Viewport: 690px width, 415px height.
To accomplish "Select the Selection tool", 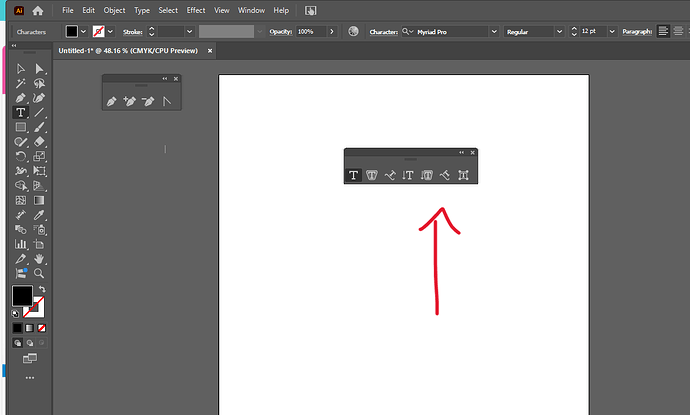I will pos(20,69).
